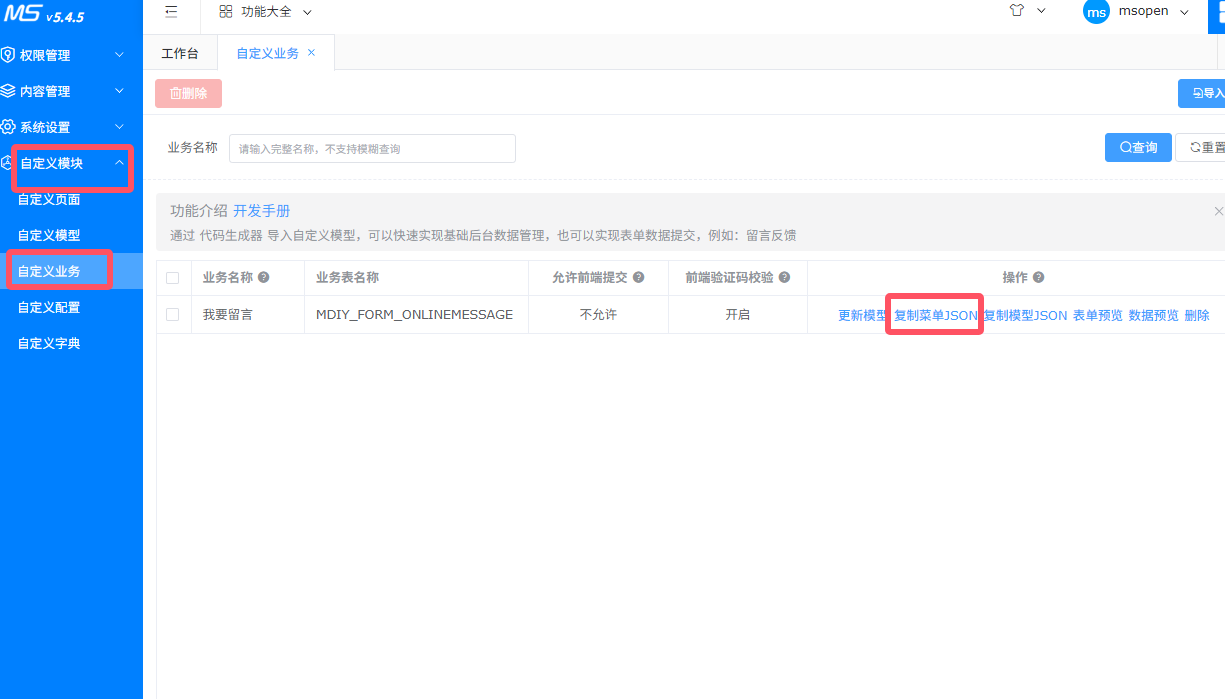1225x699 pixels.
Task: Click the theme shirt icon
Action: (x=1017, y=11)
